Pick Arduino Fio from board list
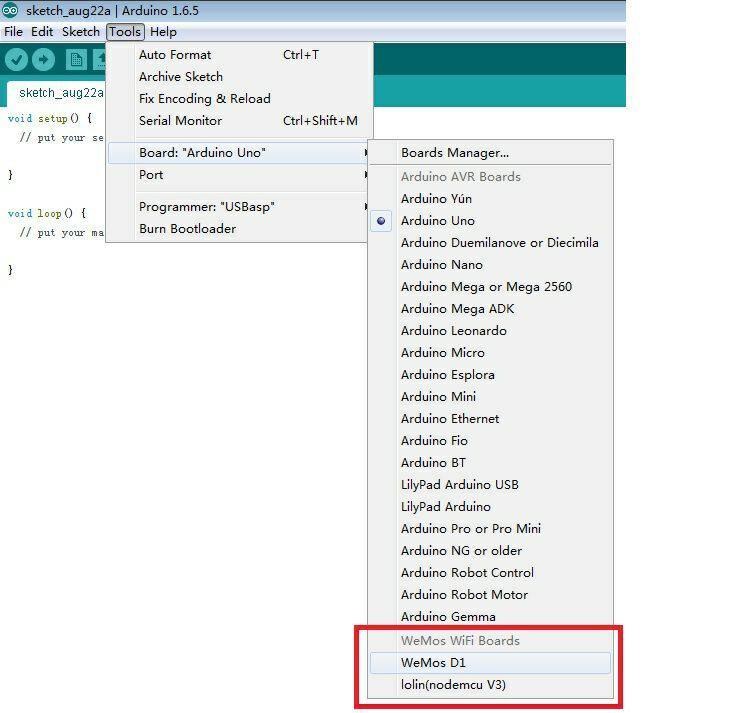This screenshot has height=713, width=750. [x=490, y=441]
